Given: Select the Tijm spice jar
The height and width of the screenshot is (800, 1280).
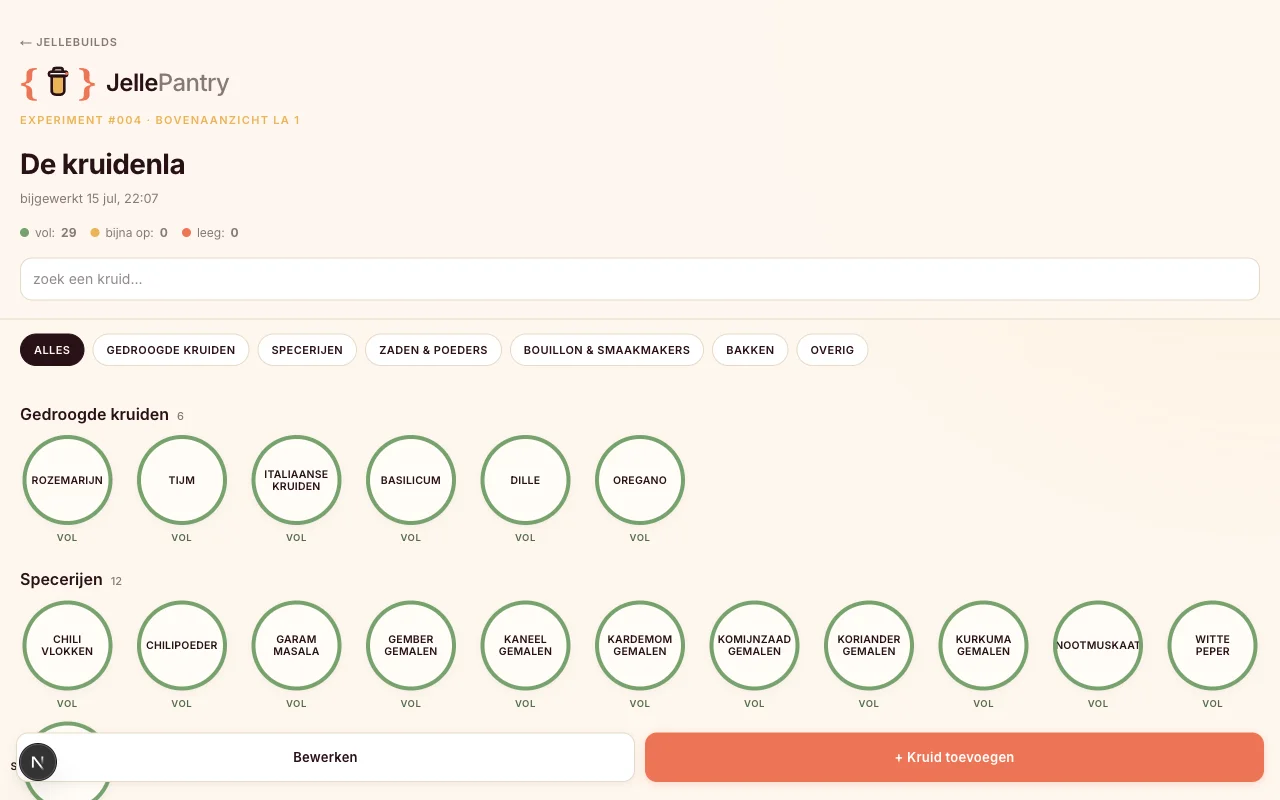Looking at the screenshot, I should point(182,480).
